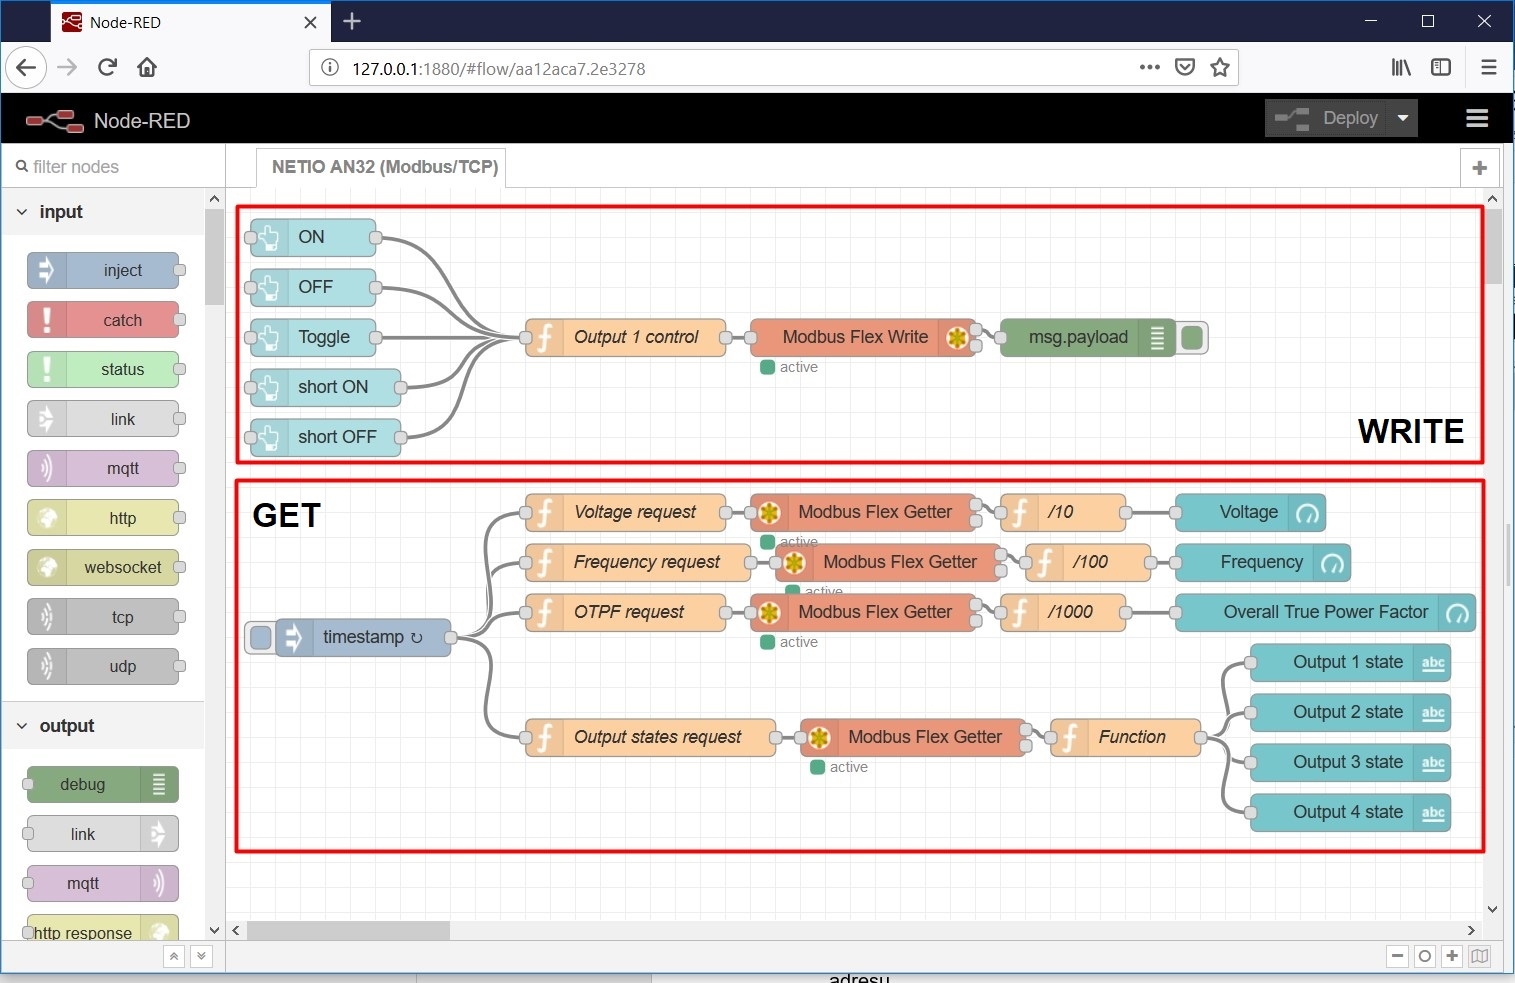Select the Output 3 state text node
The image size is (1515, 983).
click(x=1351, y=763)
